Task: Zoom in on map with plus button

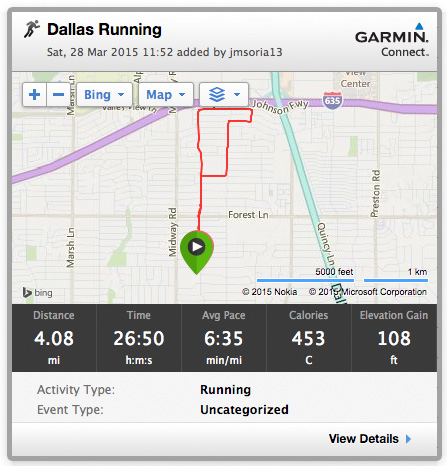Action: 34,95
